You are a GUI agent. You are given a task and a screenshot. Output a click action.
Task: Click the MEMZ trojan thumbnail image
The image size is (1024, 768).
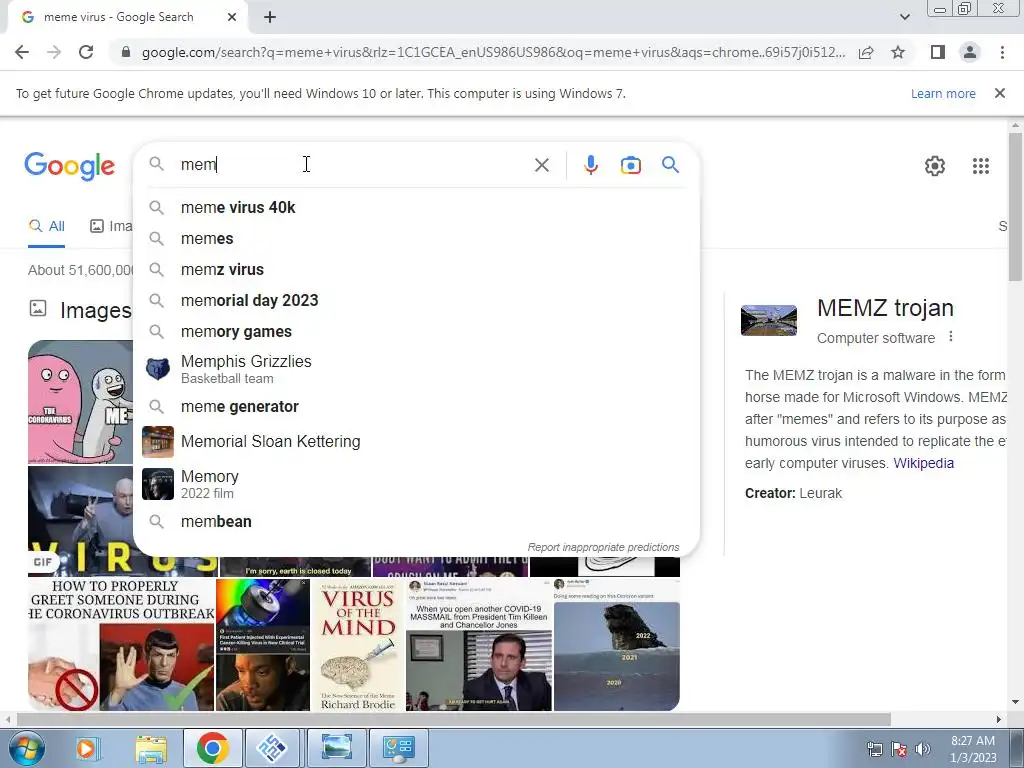pyautogui.click(x=769, y=320)
